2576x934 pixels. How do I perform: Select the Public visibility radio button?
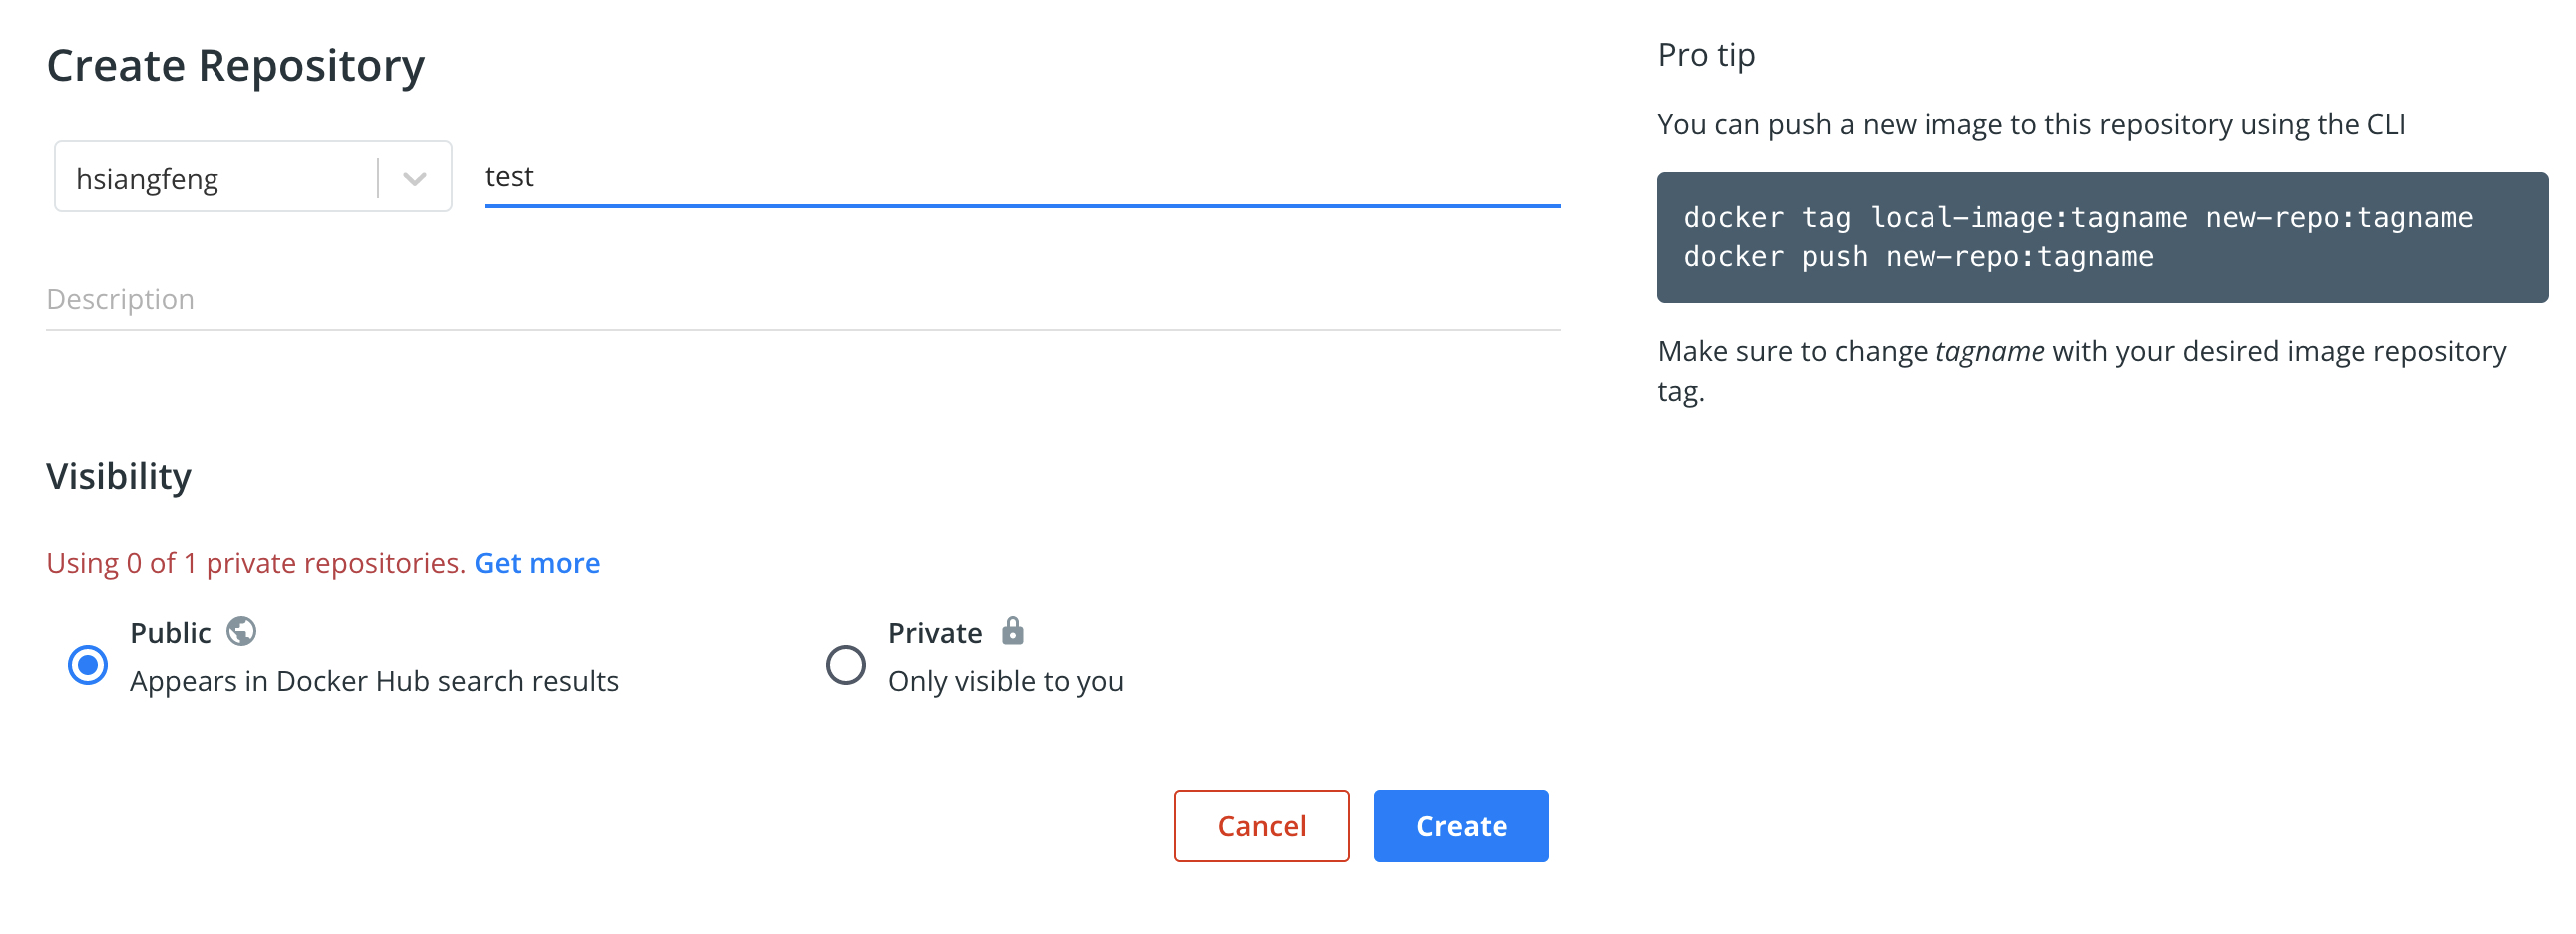pyautogui.click(x=88, y=664)
